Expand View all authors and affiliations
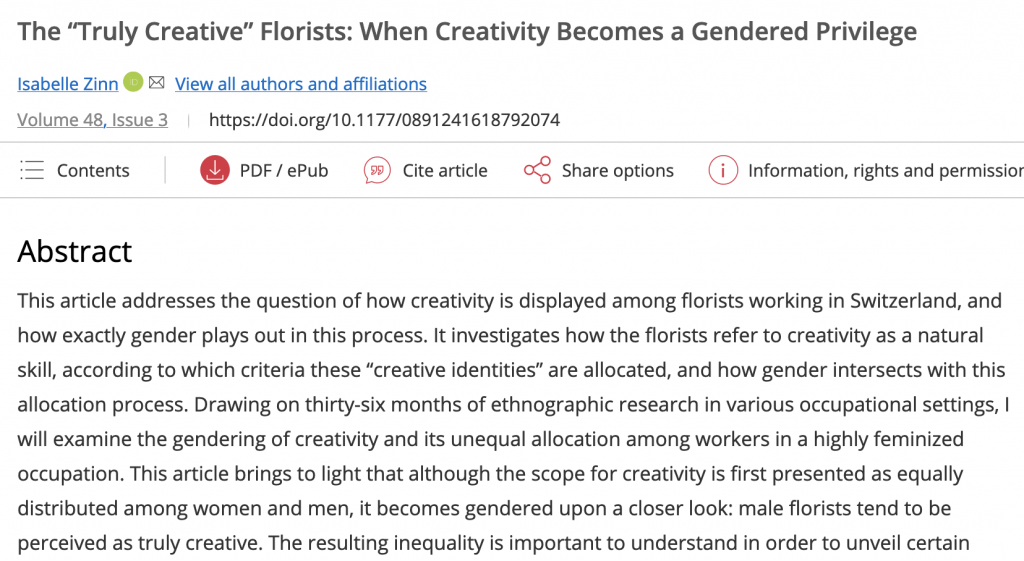 (300, 84)
